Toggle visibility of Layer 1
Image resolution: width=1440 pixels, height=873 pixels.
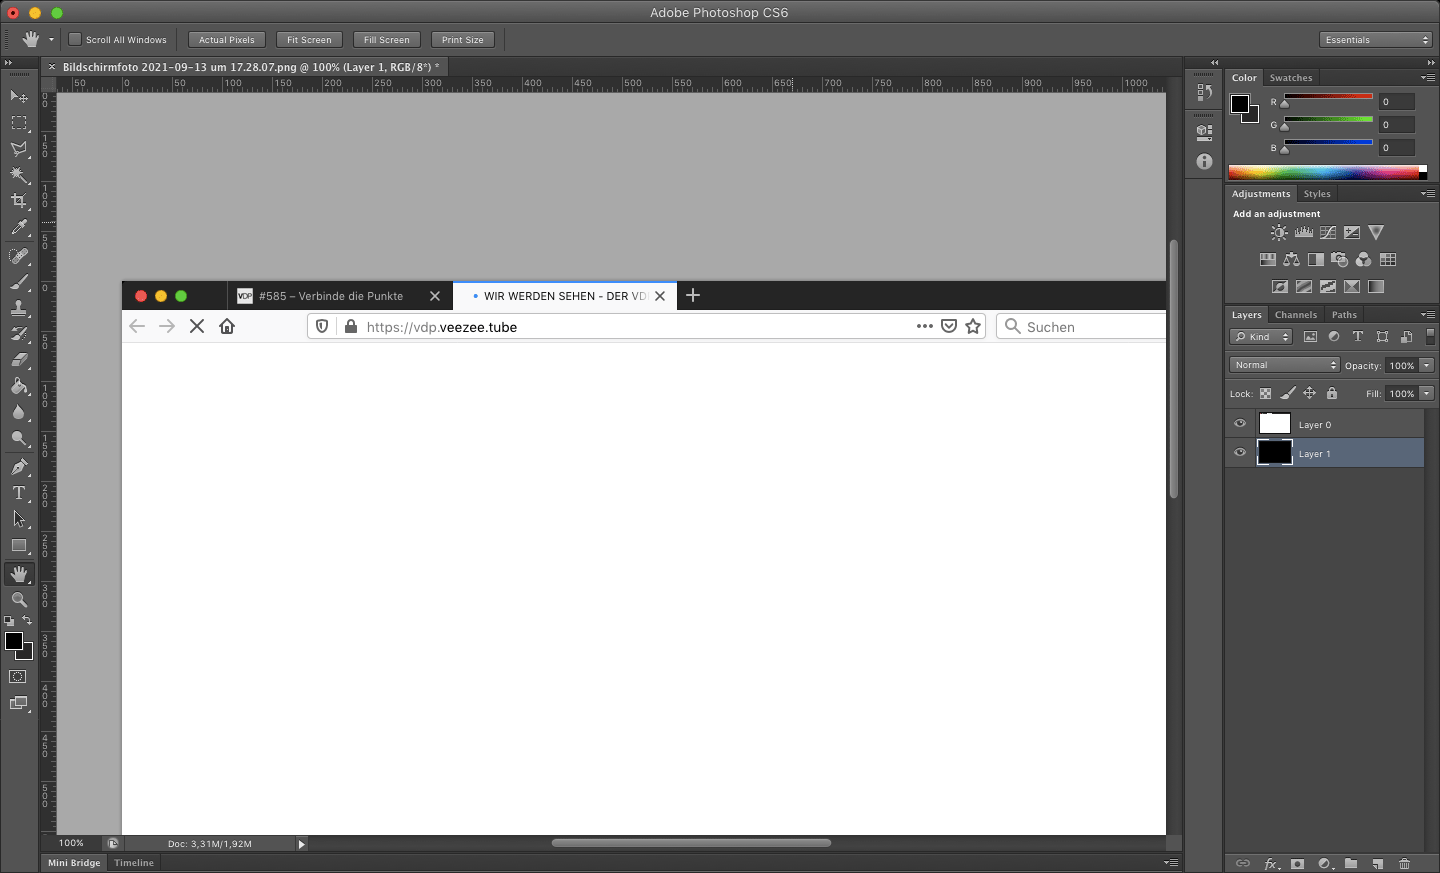tap(1240, 453)
